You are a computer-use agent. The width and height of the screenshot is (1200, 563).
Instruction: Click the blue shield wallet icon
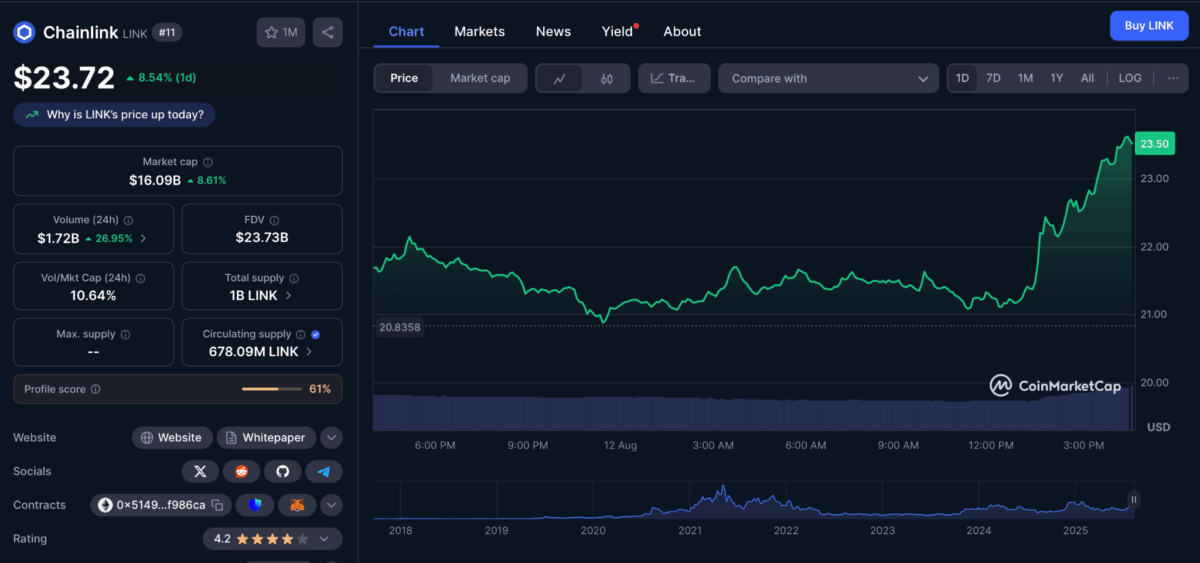(x=255, y=505)
